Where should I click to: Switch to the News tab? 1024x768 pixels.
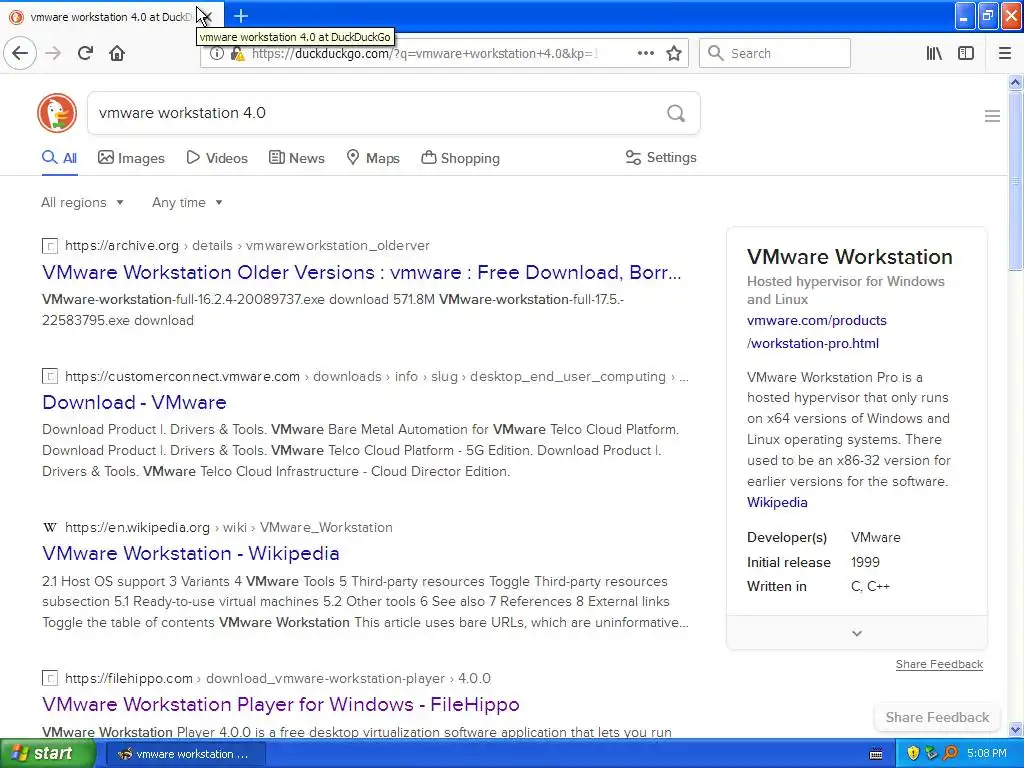pos(296,158)
